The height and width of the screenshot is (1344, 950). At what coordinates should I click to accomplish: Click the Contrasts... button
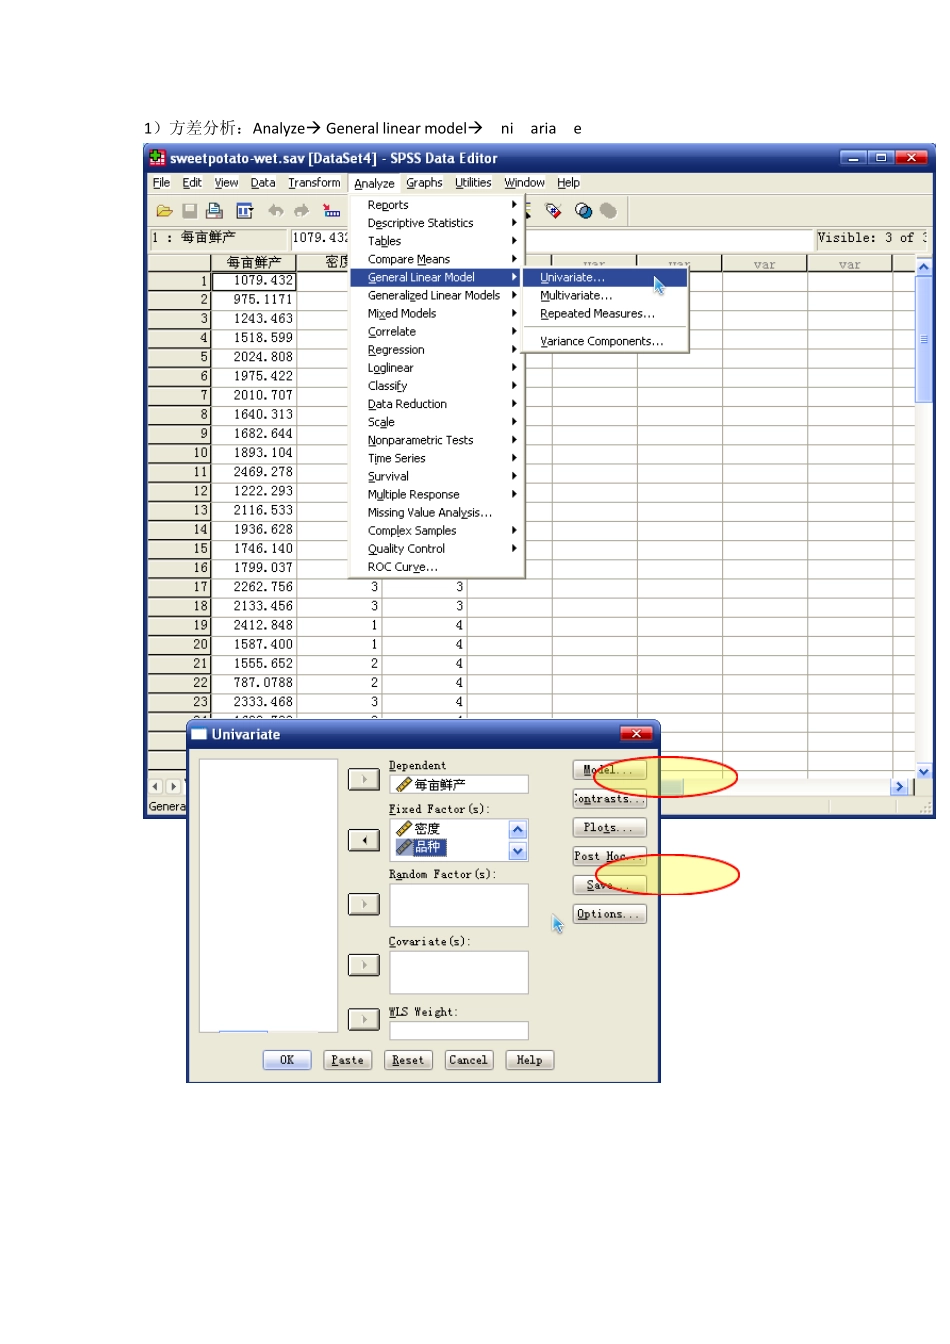[x=609, y=799]
